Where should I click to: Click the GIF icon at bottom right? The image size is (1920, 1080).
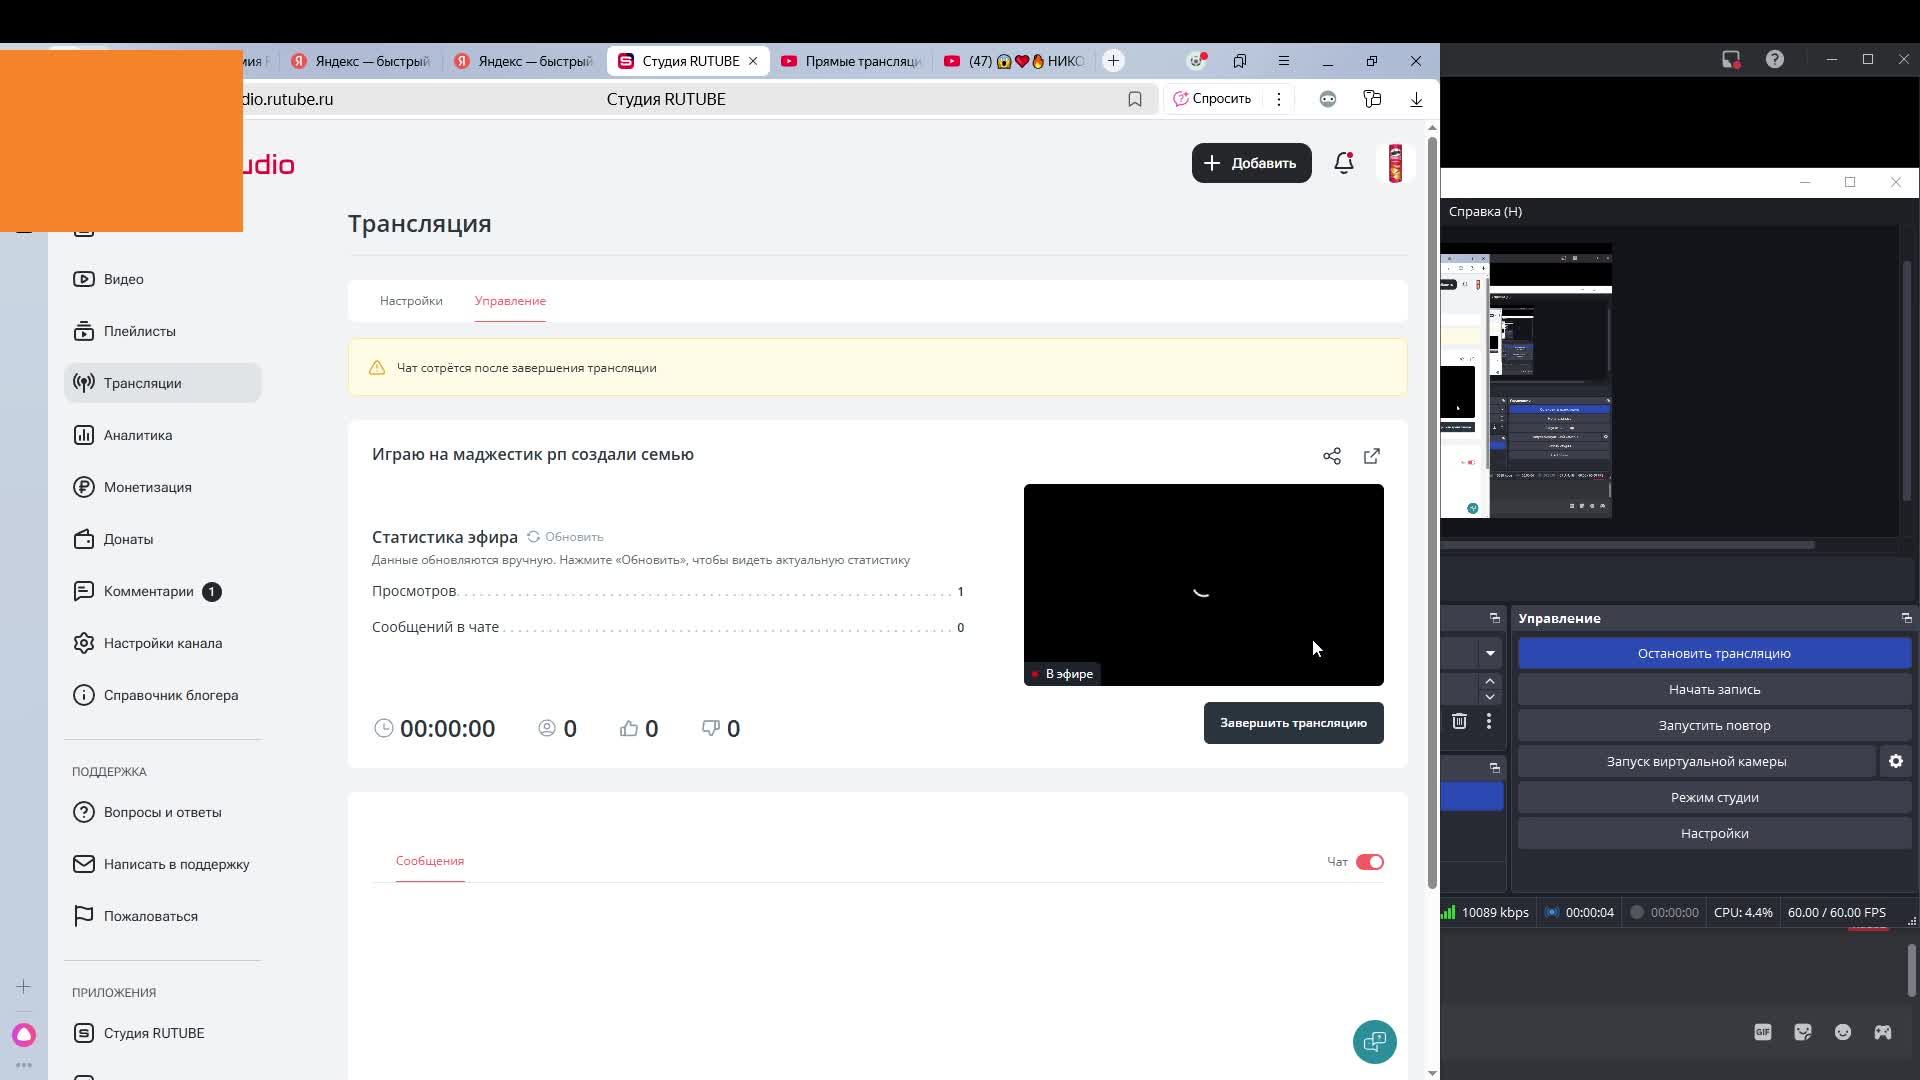click(x=1762, y=1032)
